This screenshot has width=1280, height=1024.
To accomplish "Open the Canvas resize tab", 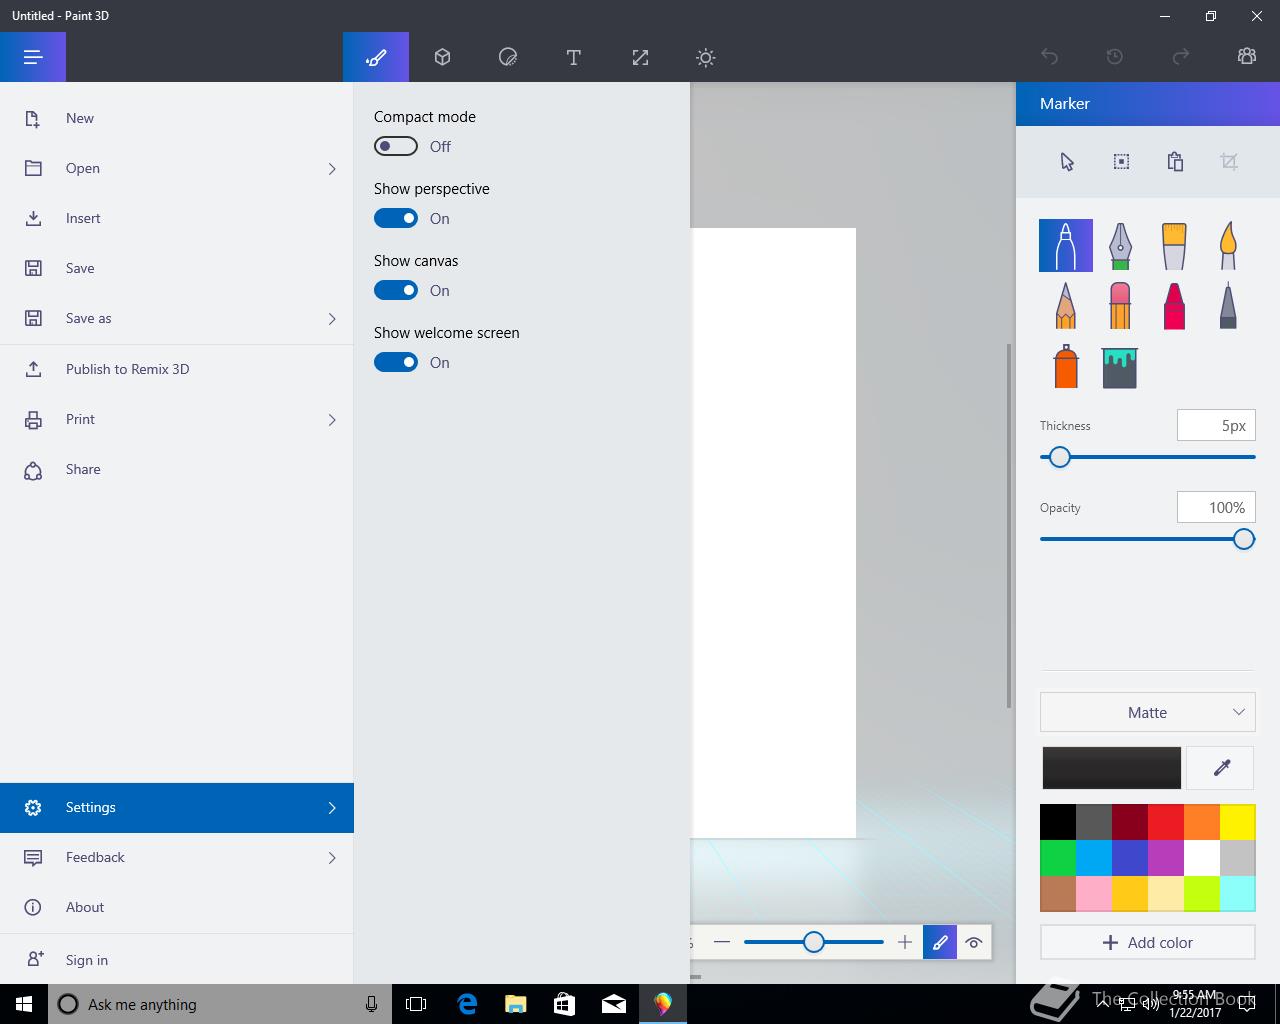I will pos(640,57).
